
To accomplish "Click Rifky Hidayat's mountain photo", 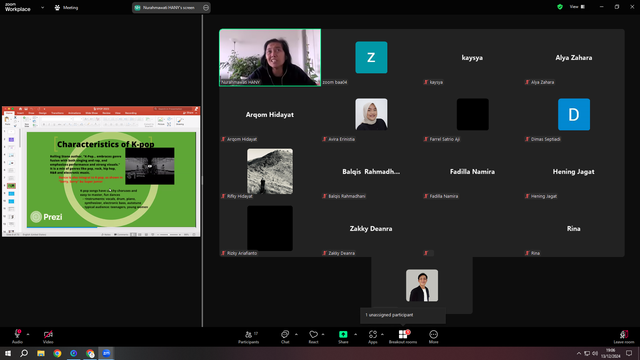I will click(x=270, y=171).
